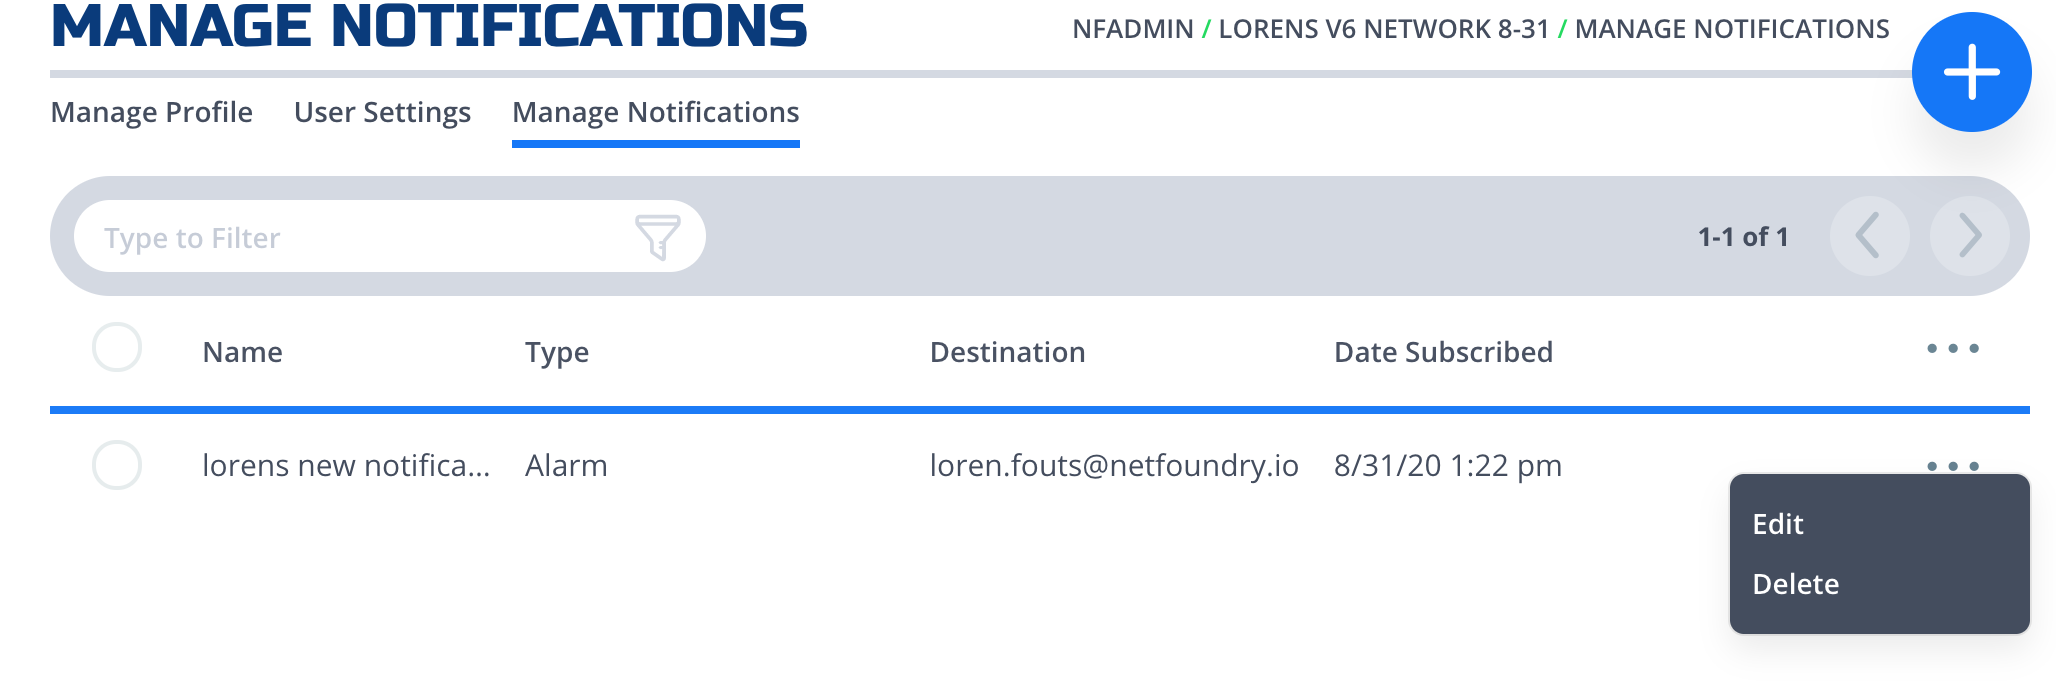The width and height of the screenshot is (2056, 694).
Task: Go to next page arrow
Action: coord(1969,236)
